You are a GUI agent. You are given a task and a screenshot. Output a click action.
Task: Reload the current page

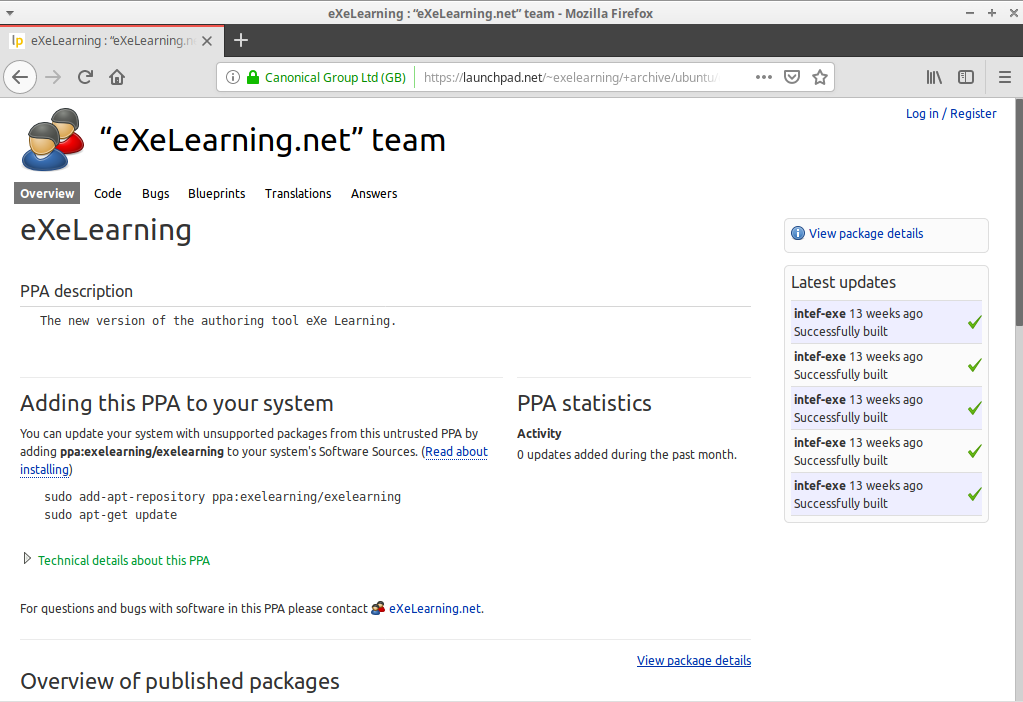click(85, 78)
